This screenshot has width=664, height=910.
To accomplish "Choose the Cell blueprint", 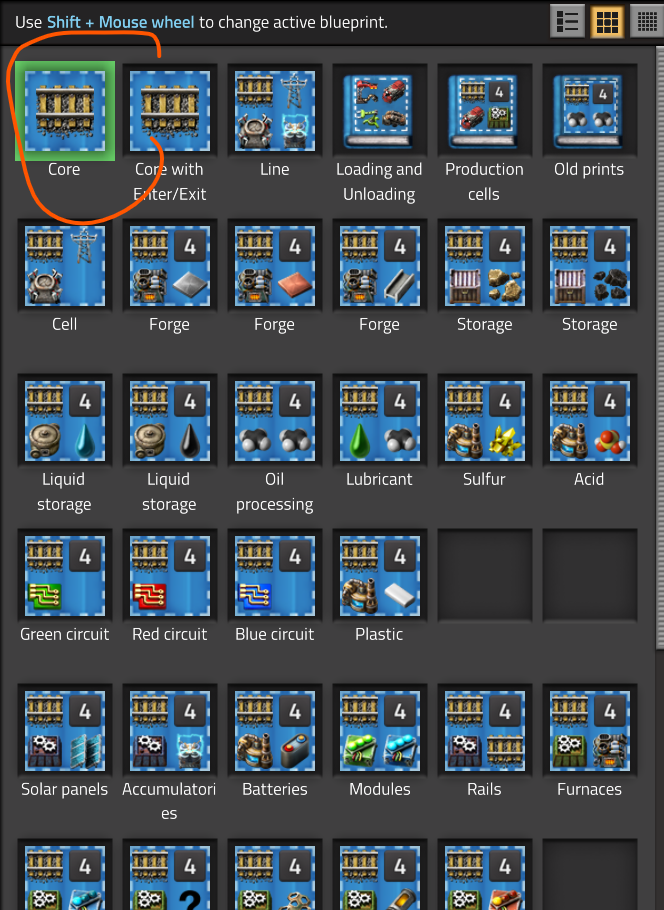I will coord(65,266).
